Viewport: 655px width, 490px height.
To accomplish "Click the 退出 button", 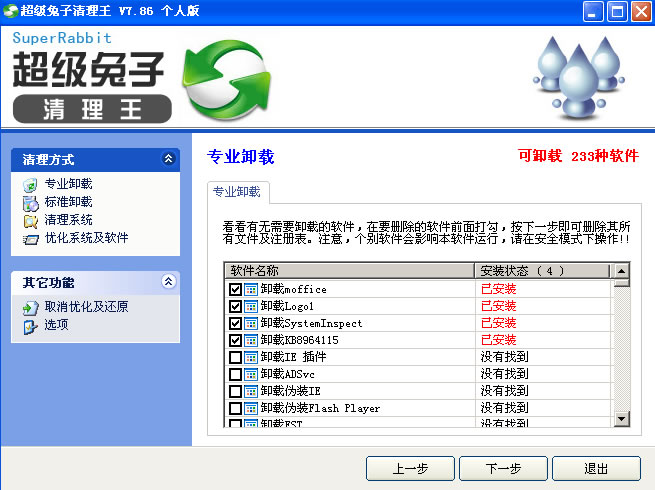I will pos(596,469).
